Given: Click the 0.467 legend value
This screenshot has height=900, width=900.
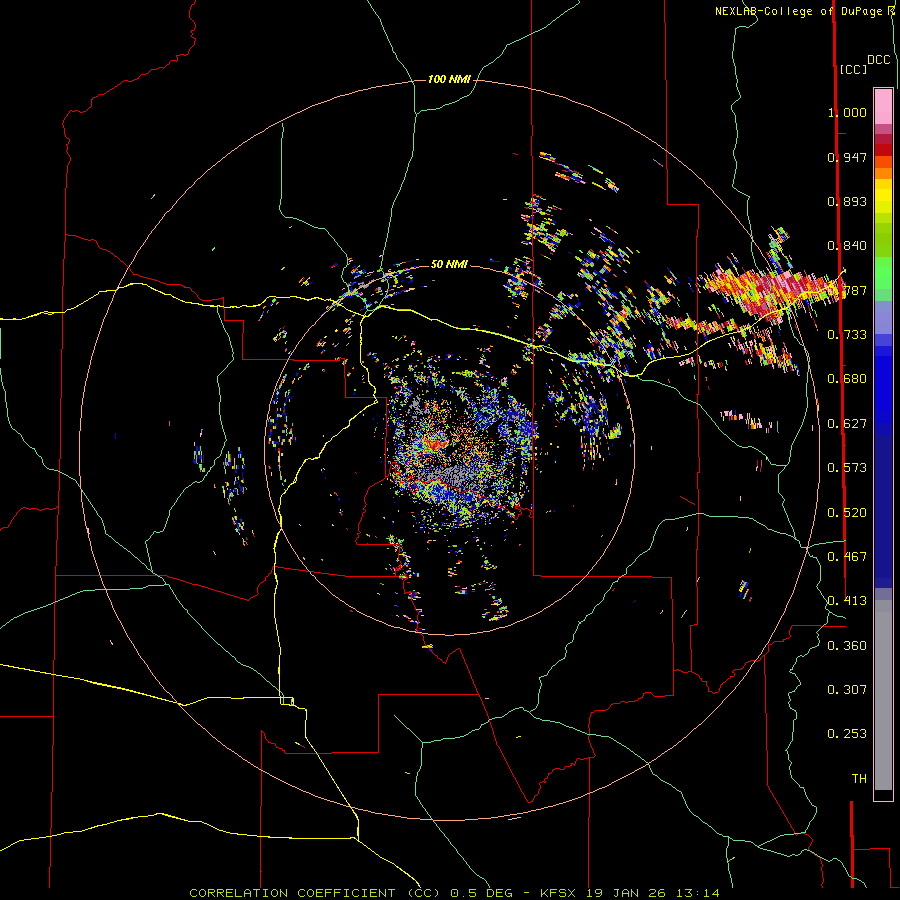Looking at the screenshot, I should (847, 557).
